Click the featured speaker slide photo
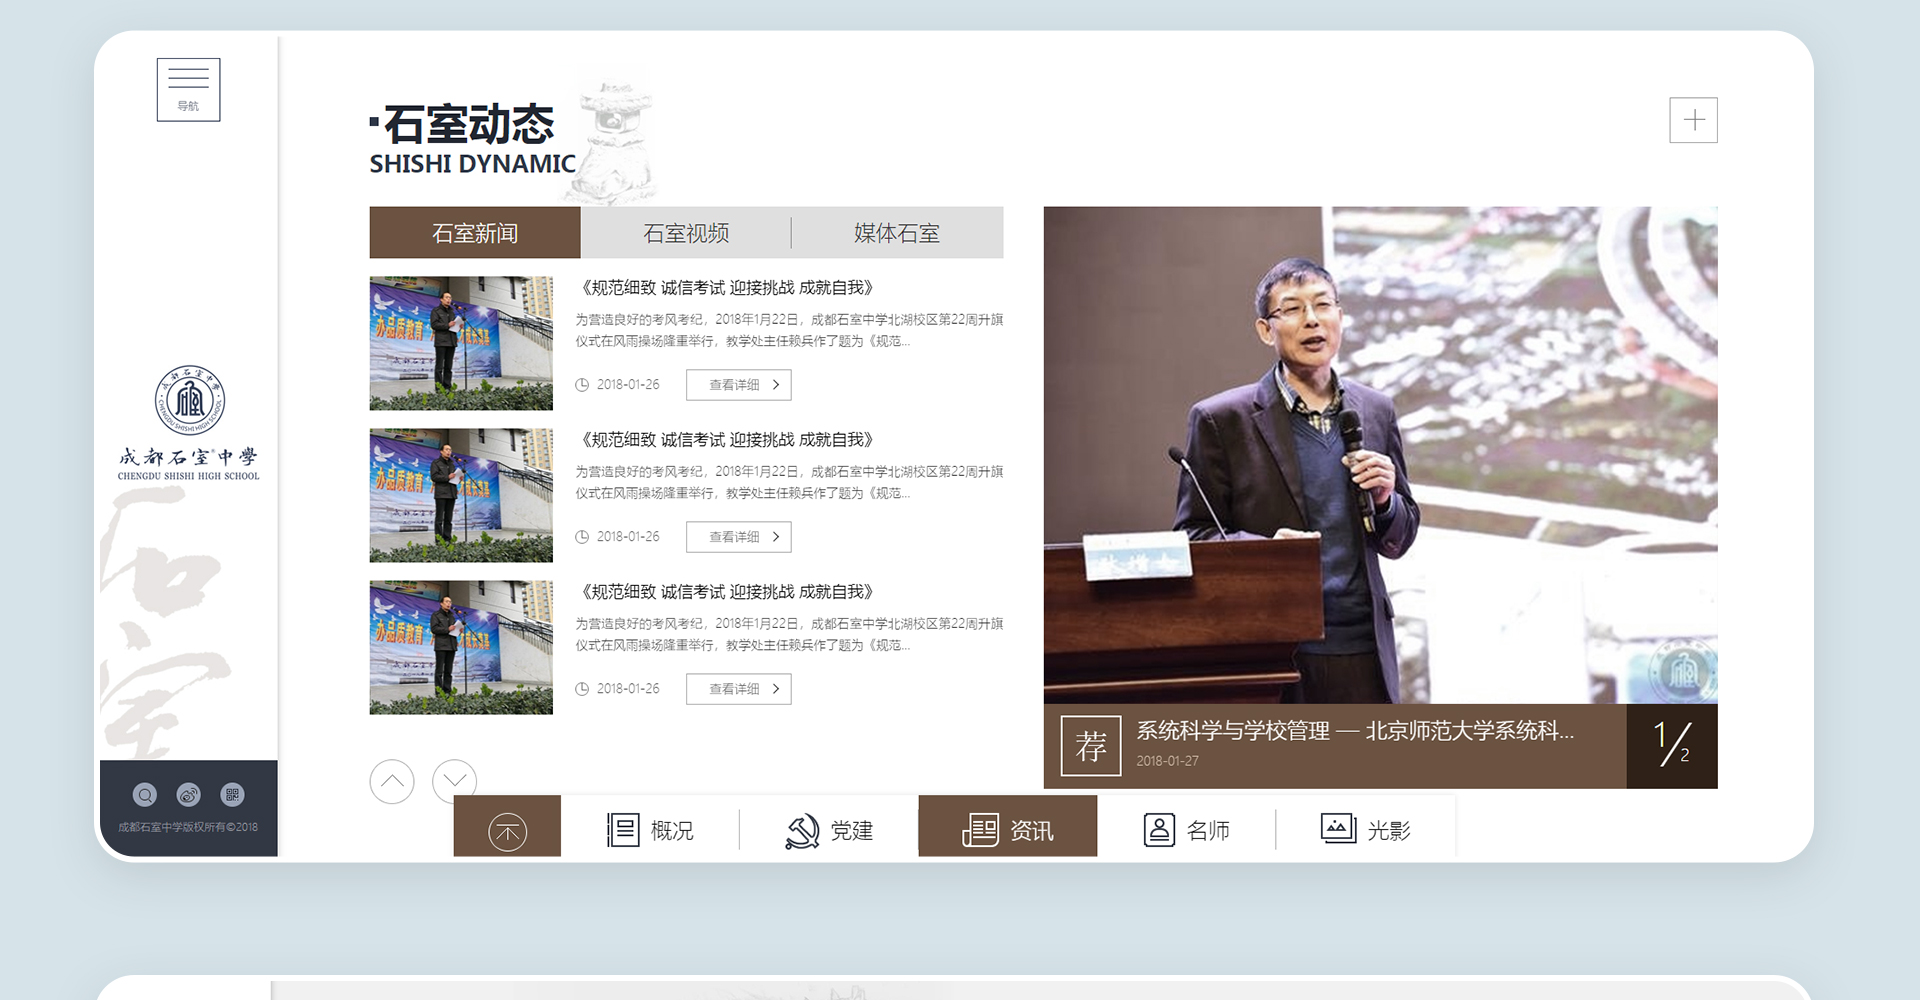The image size is (1920, 1000). coord(1380,455)
